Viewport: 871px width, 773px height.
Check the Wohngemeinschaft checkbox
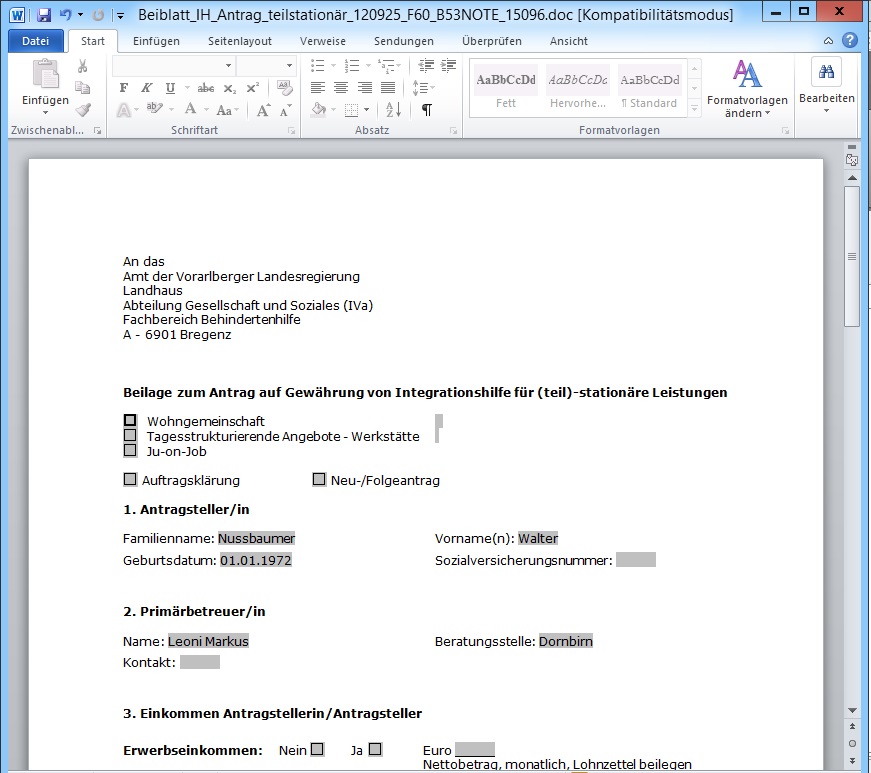click(x=130, y=420)
